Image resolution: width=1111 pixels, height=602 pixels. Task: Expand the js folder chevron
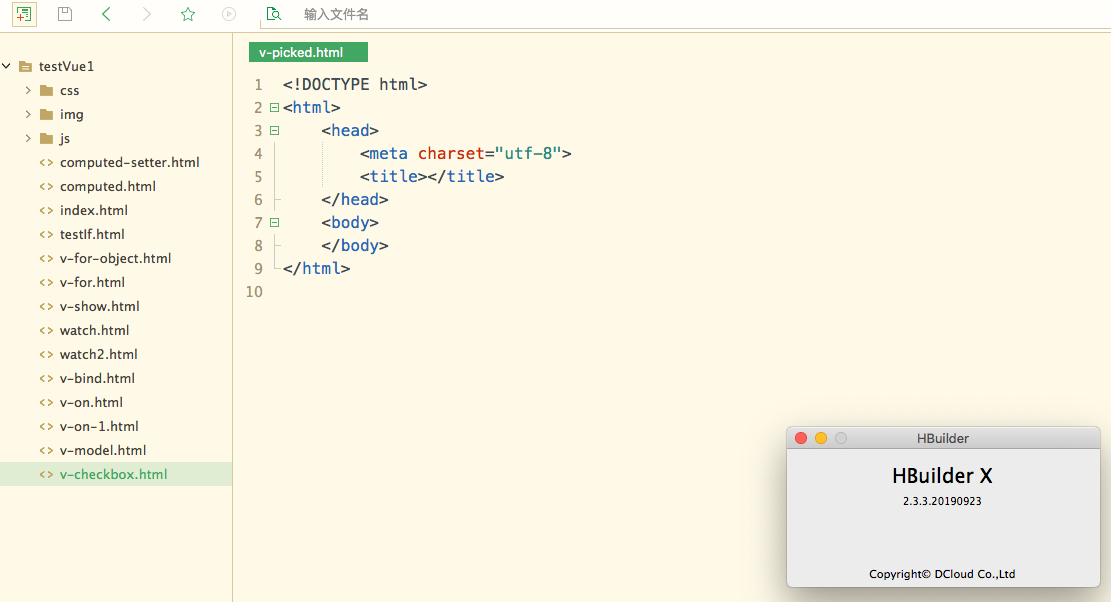(x=28, y=138)
